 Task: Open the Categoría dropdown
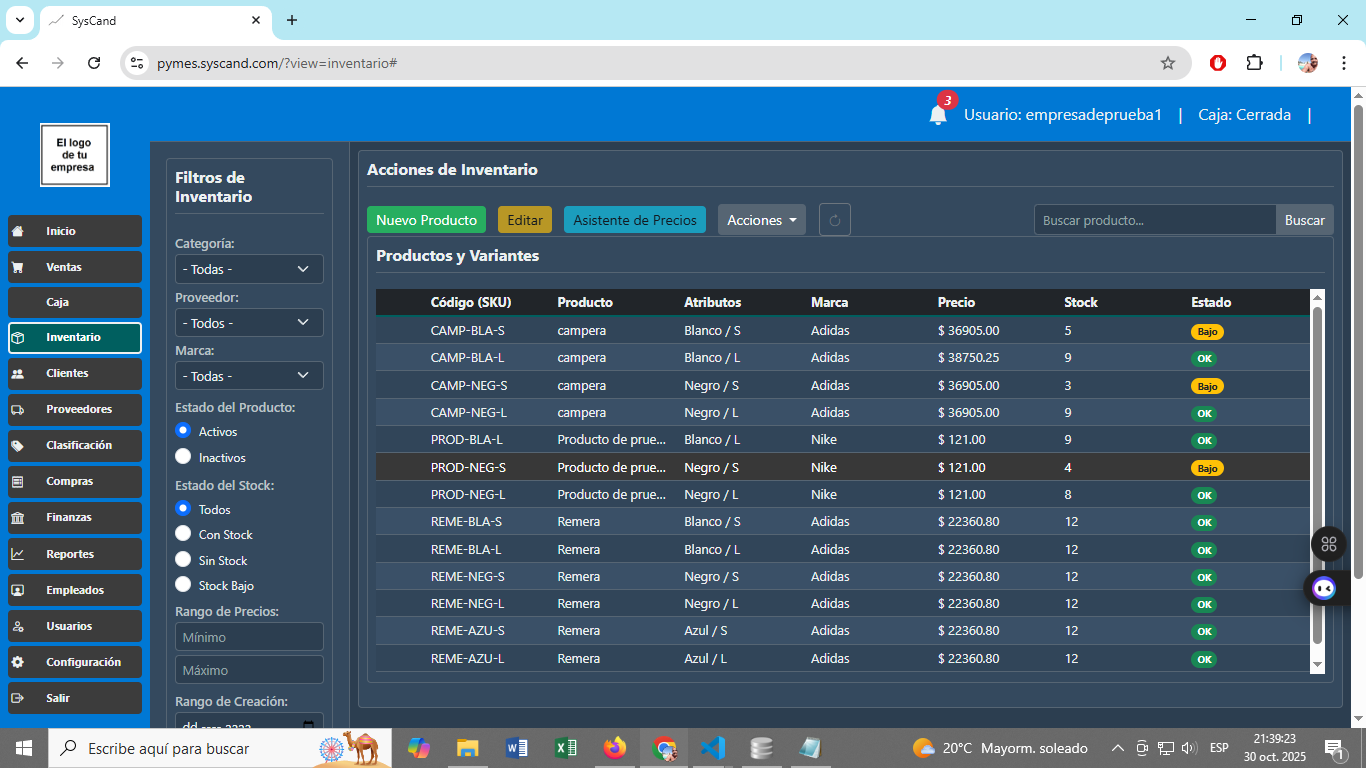click(248, 268)
